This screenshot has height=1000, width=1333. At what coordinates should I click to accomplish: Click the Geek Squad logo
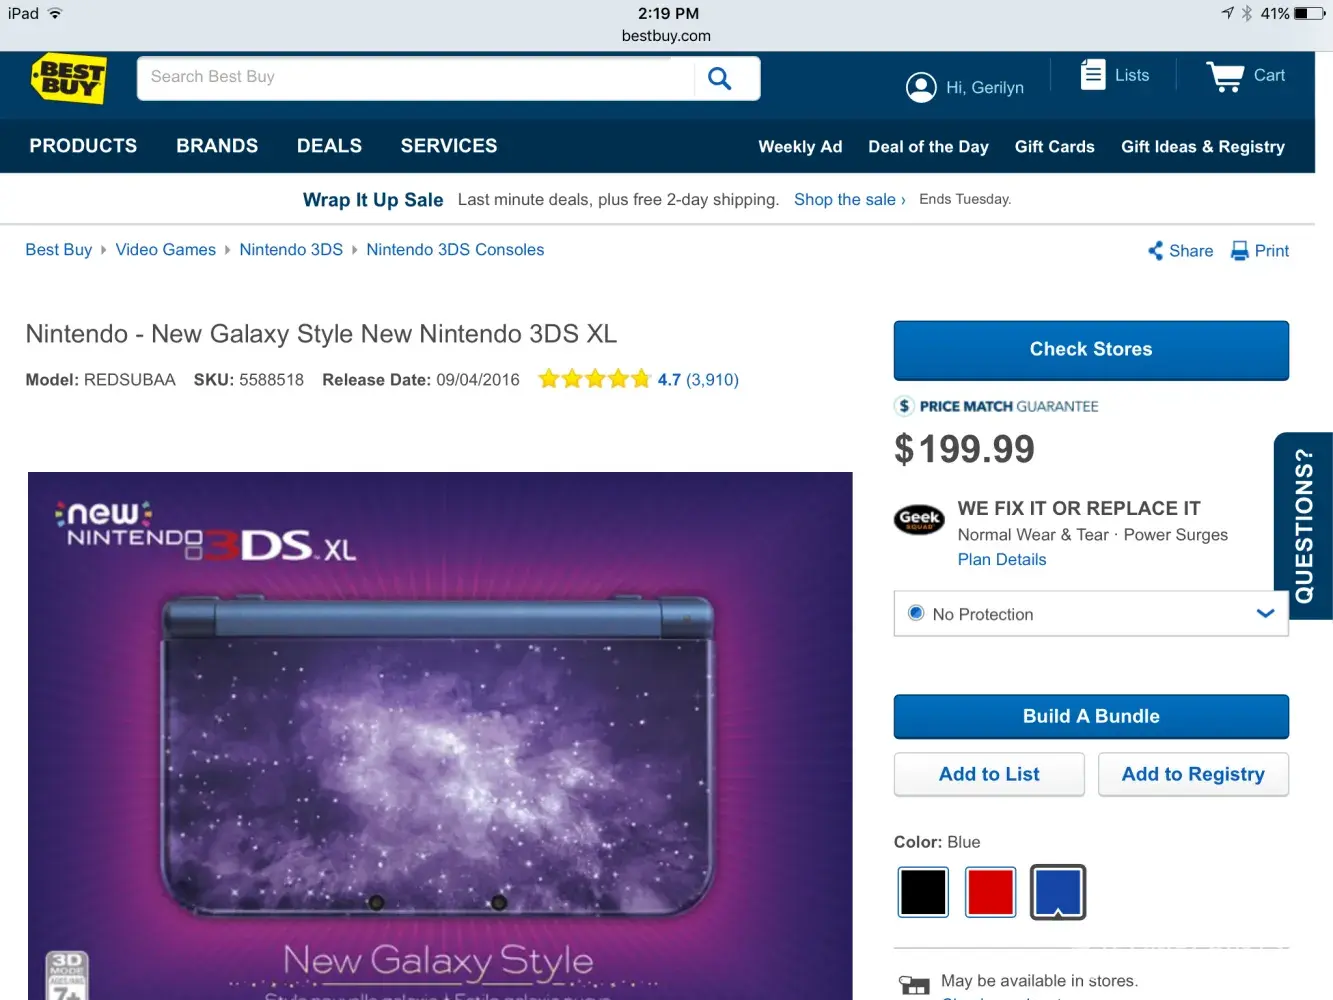pyautogui.click(x=919, y=519)
